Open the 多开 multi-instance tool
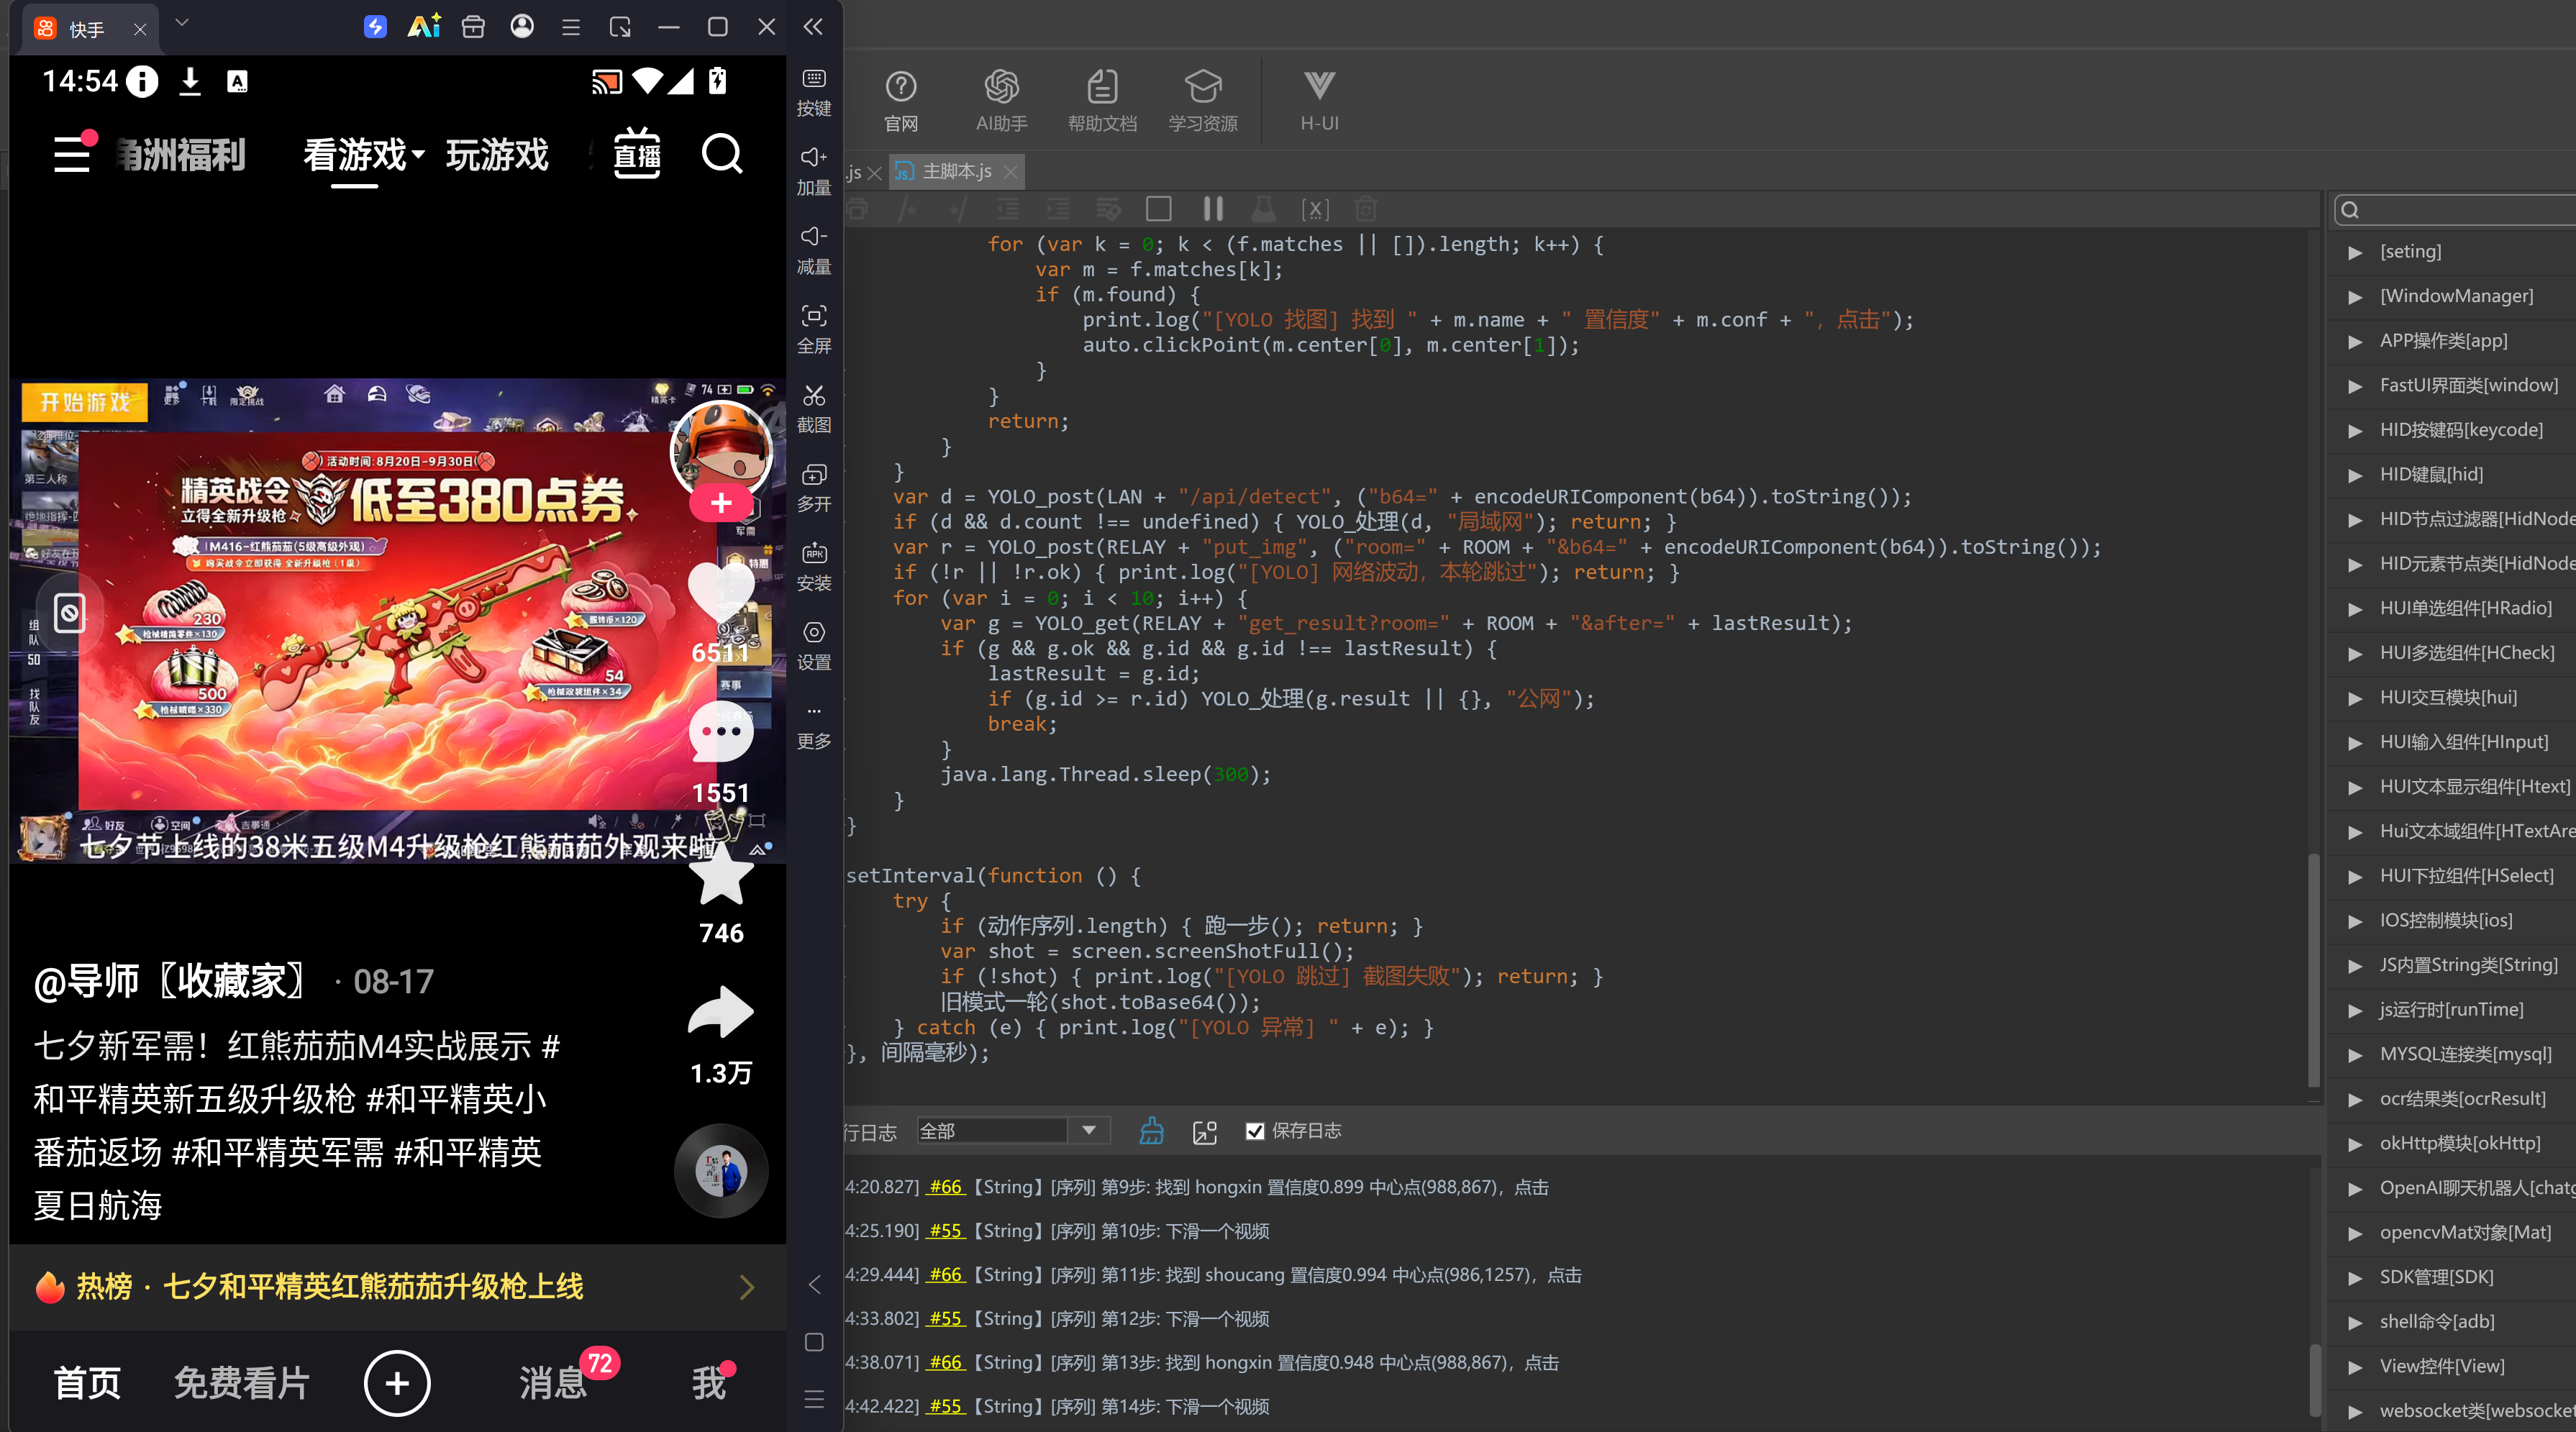 [814, 487]
